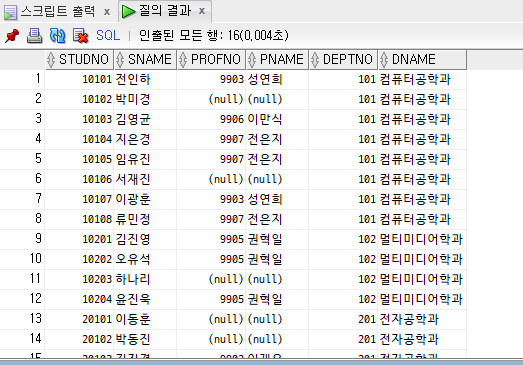Click sort arrows icon on DEPTNO header

tap(315, 60)
